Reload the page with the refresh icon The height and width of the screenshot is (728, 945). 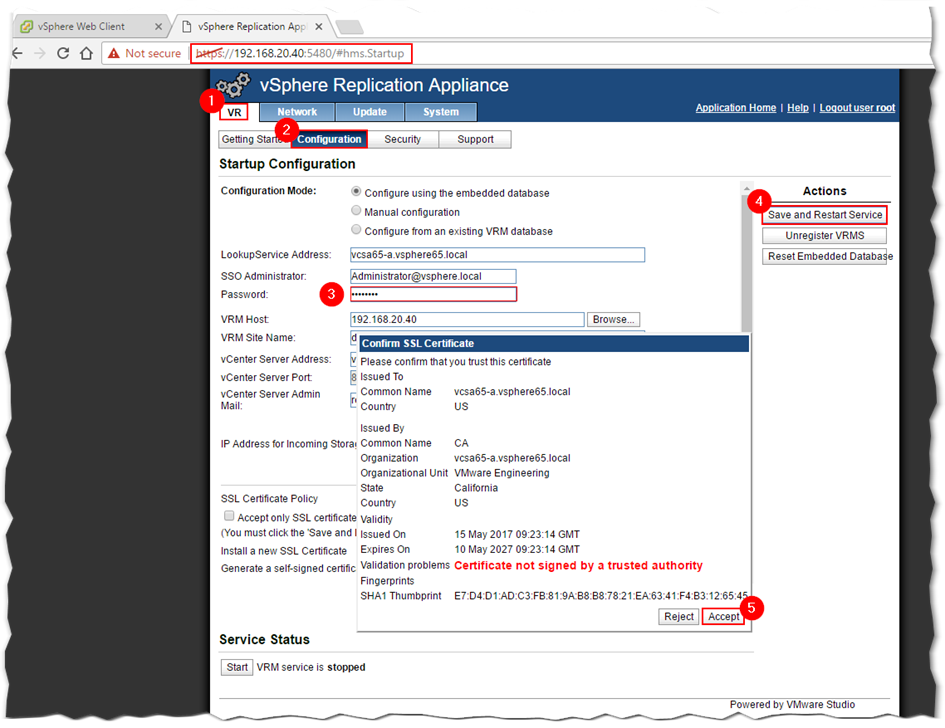pyautogui.click(x=63, y=53)
